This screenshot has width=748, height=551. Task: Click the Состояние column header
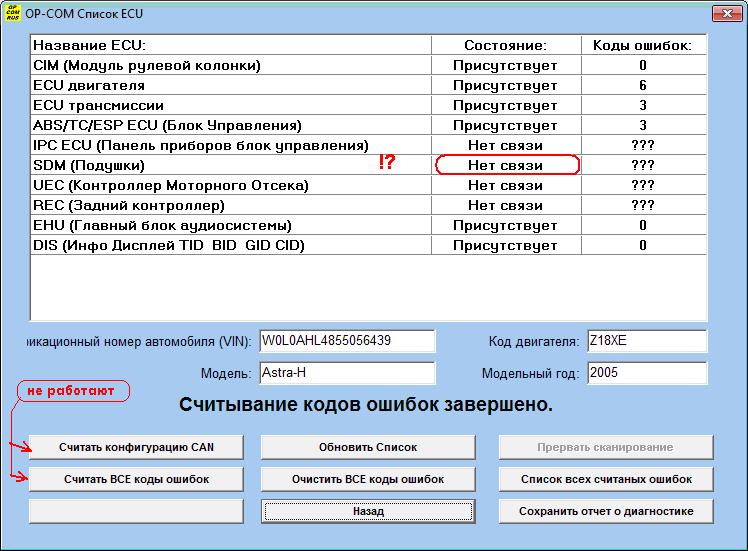coord(506,45)
